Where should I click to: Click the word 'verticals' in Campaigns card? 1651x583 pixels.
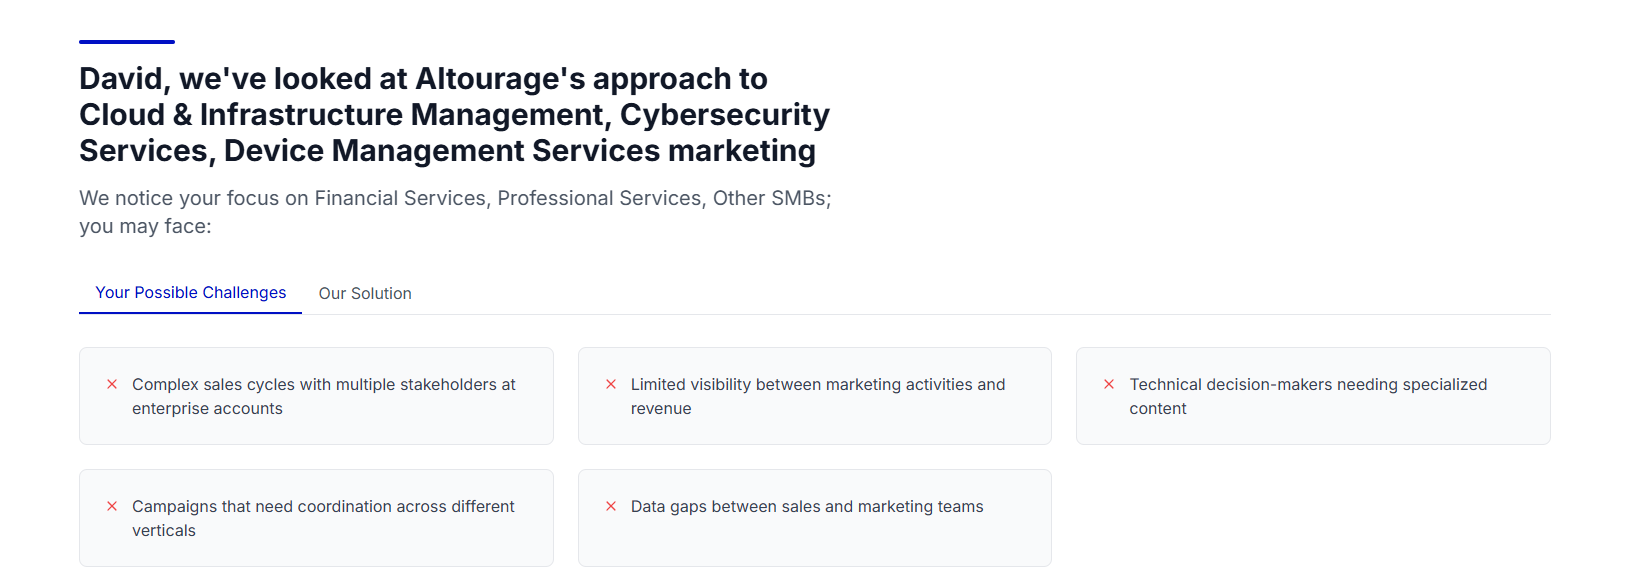tap(164, 531)
